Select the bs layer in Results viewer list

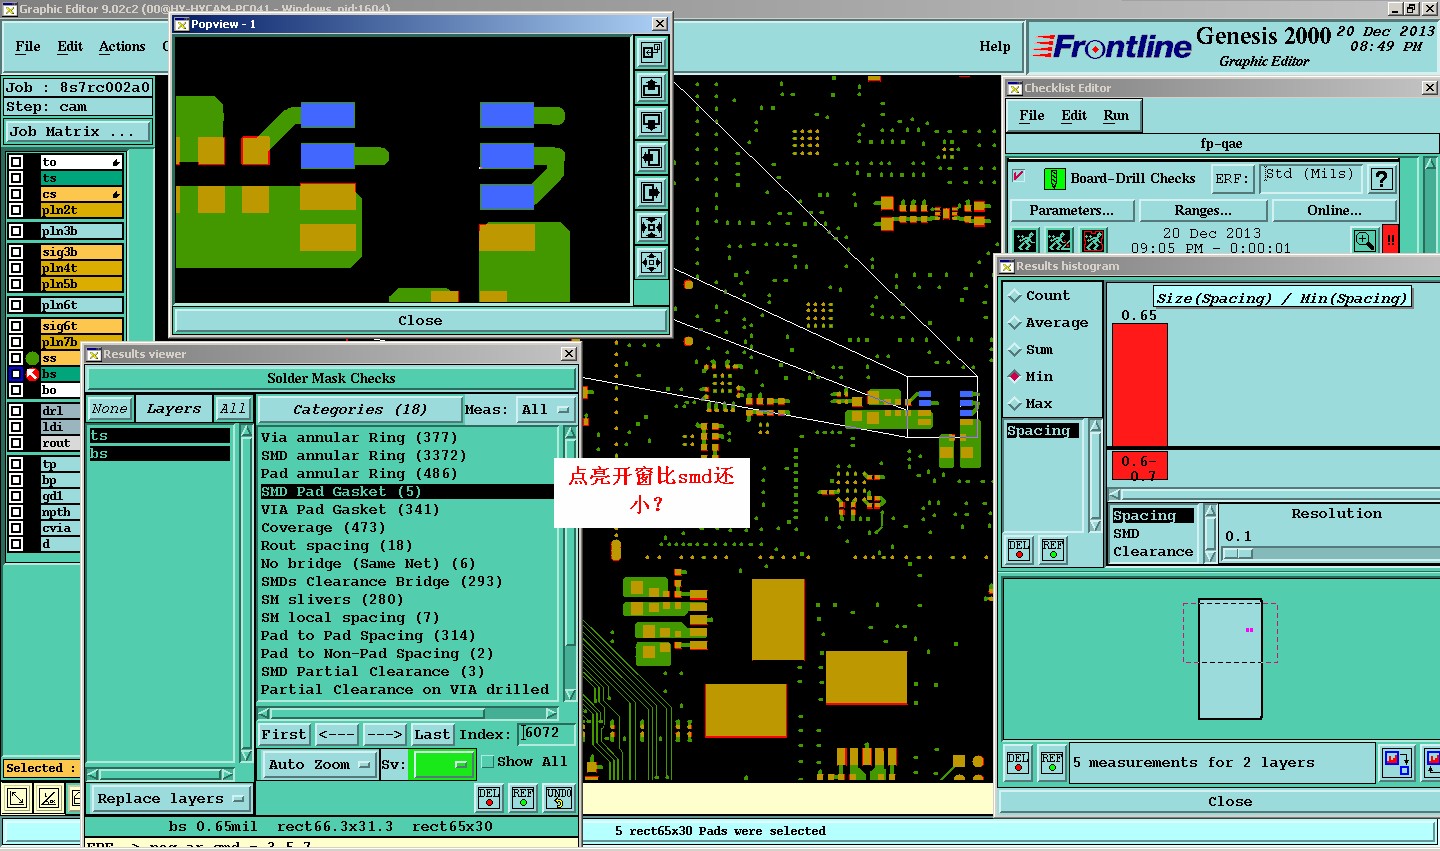click(160, 454)
